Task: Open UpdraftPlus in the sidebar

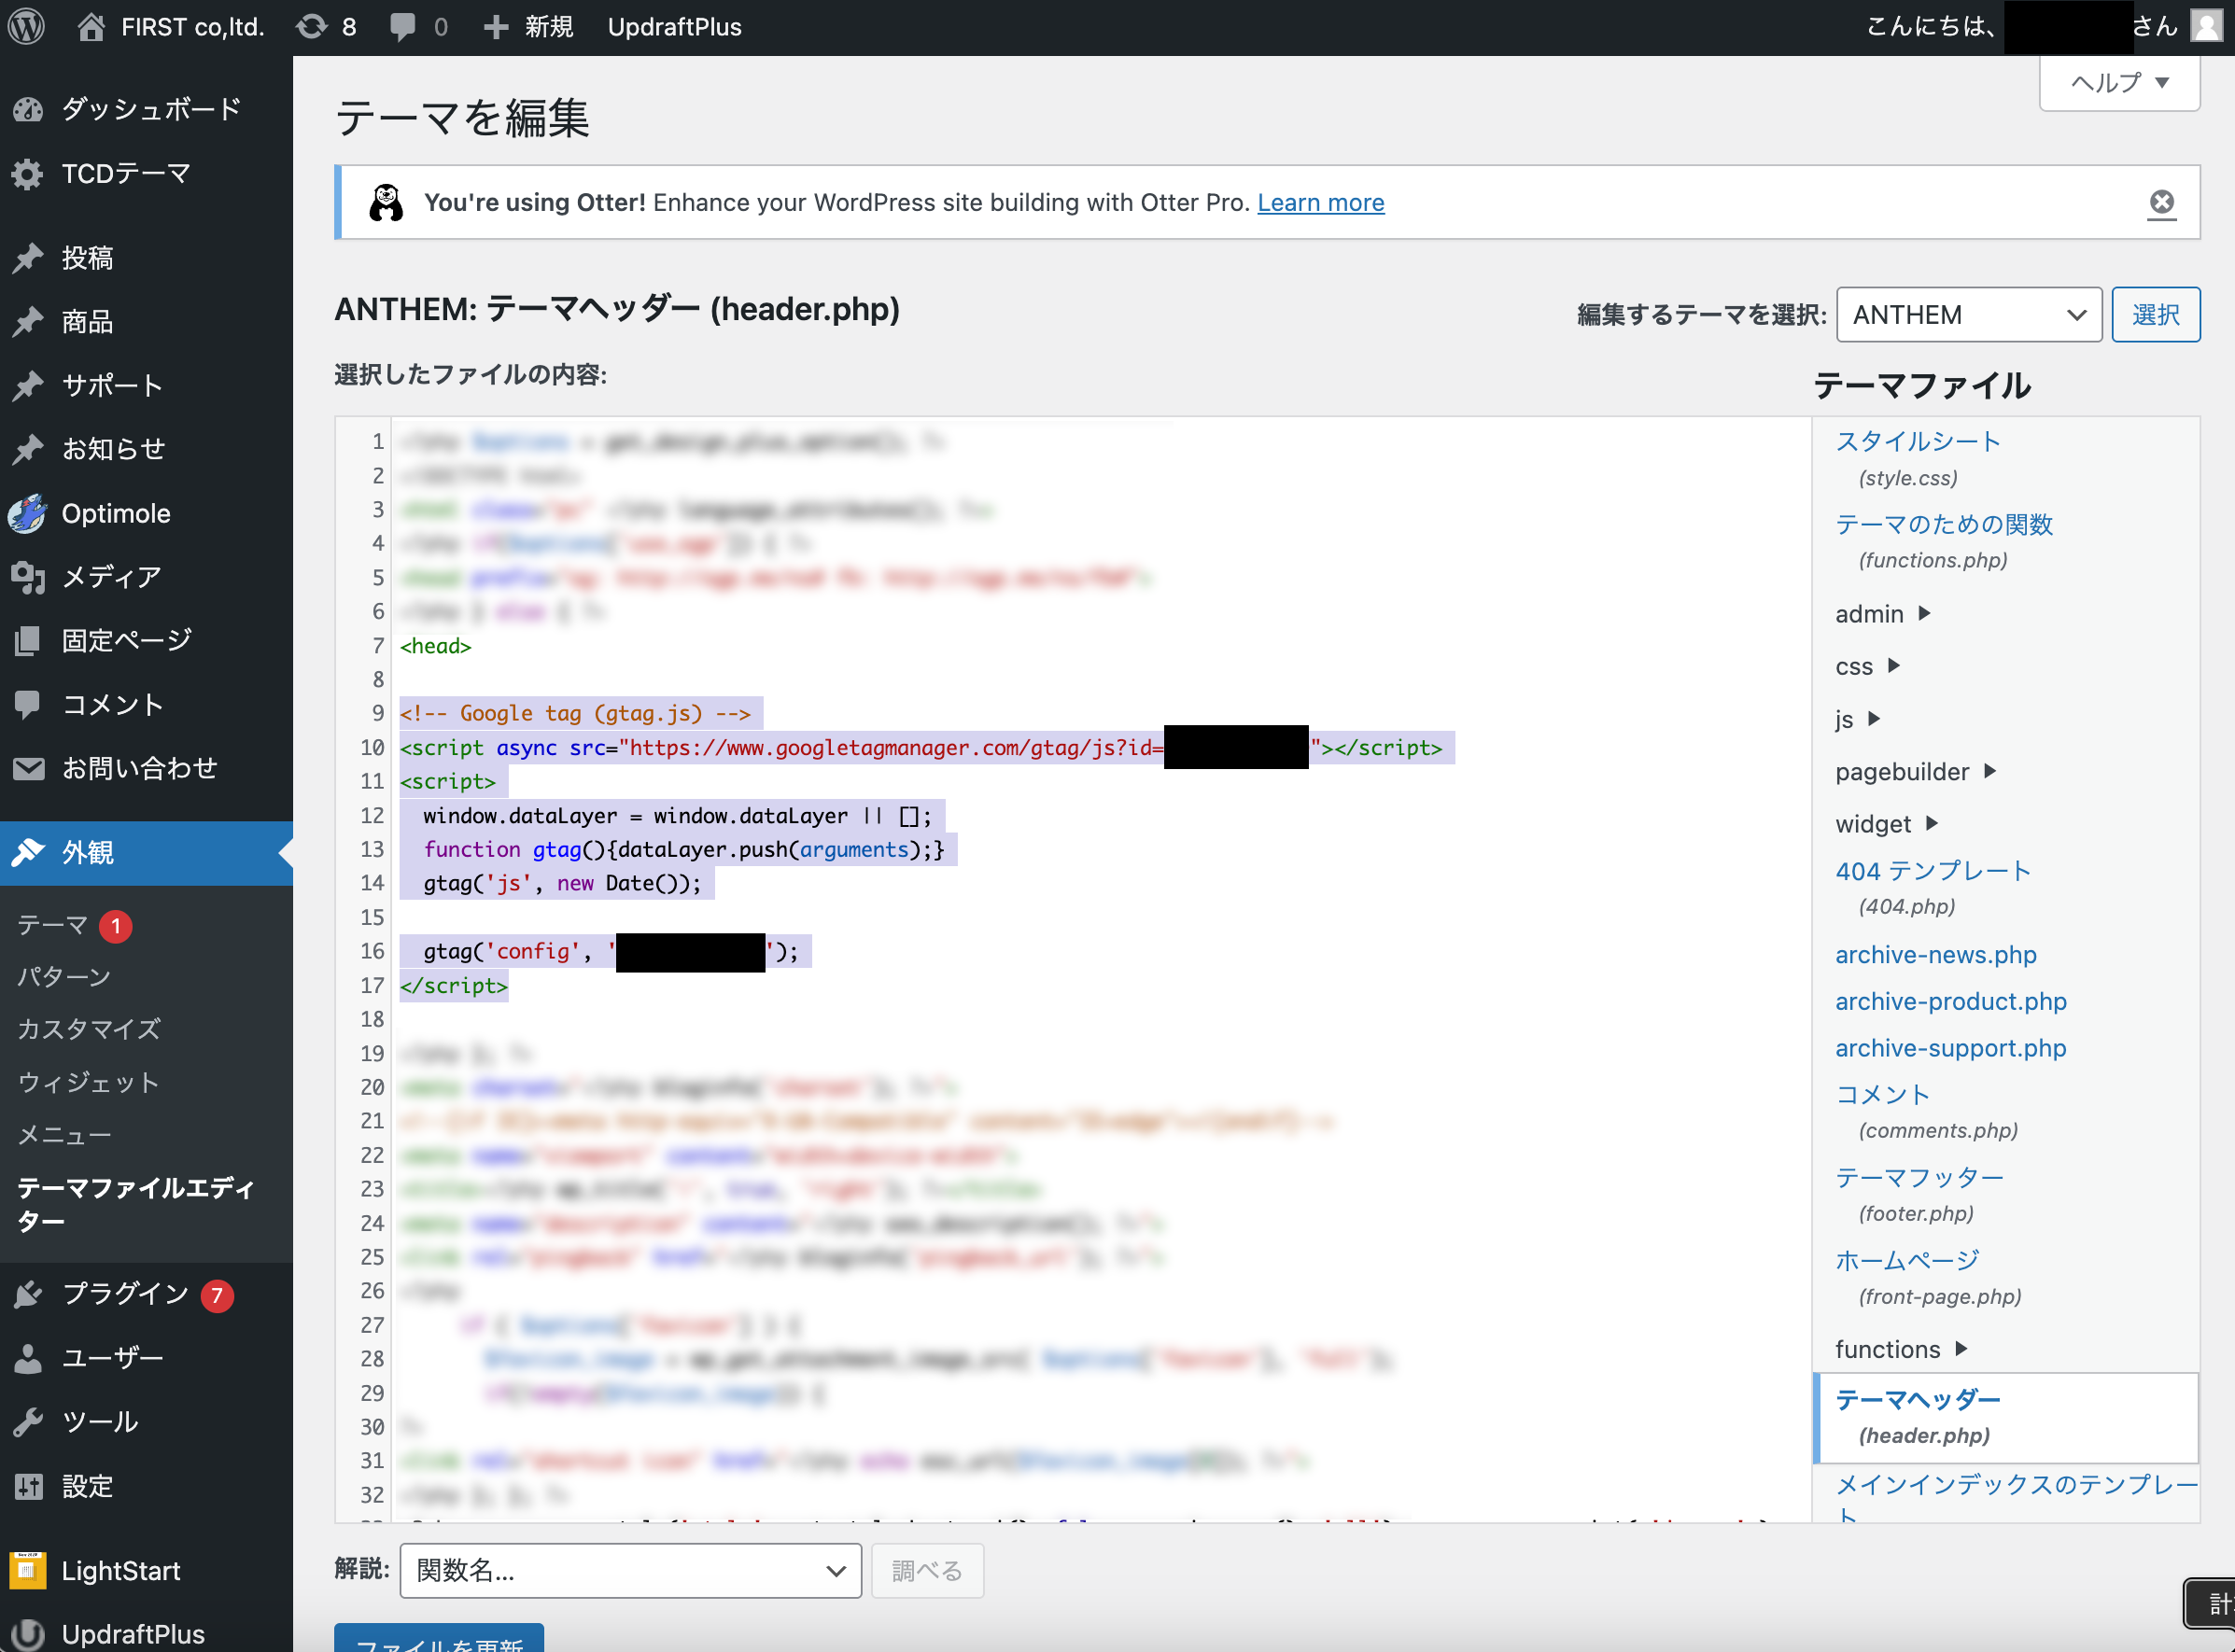Action: click(x=146, y=1633)
